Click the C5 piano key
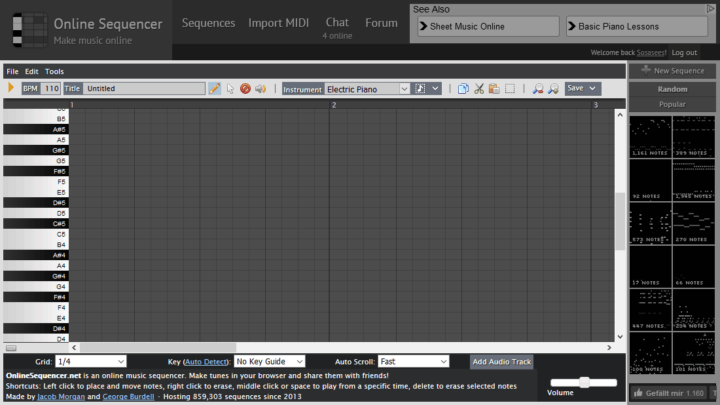Screen dimensions: 720x405 coord(35,234)
